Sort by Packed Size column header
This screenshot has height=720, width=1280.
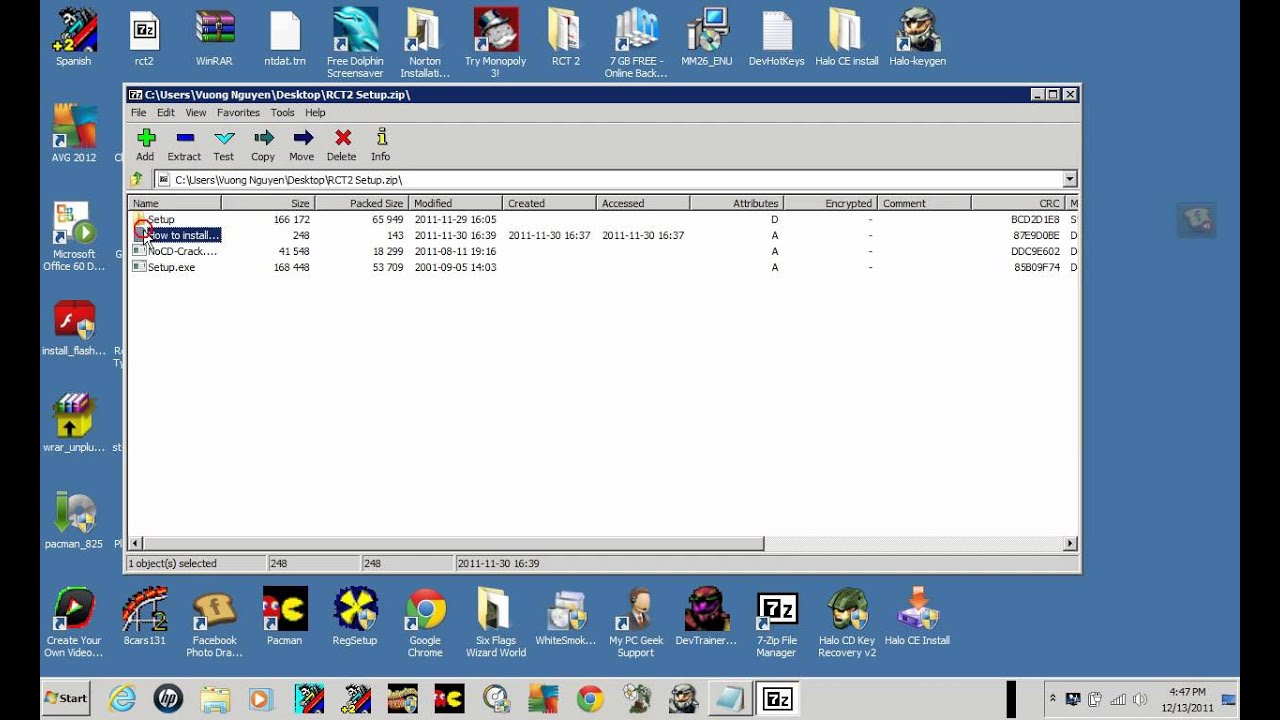362,203
